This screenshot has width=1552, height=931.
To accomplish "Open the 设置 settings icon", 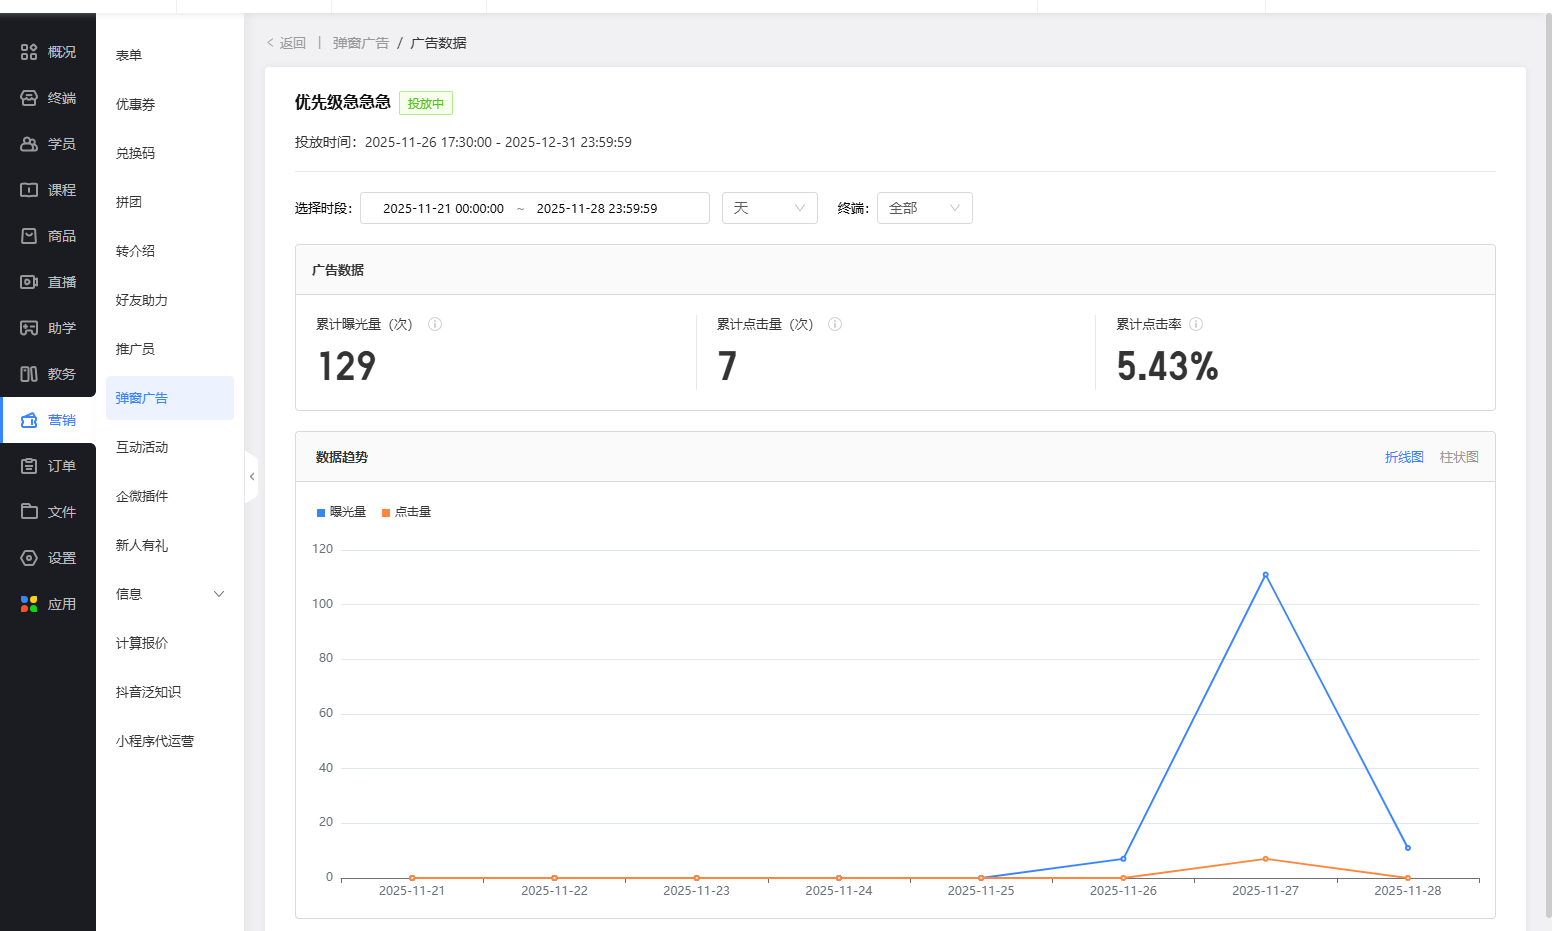I will pos(29,558).
